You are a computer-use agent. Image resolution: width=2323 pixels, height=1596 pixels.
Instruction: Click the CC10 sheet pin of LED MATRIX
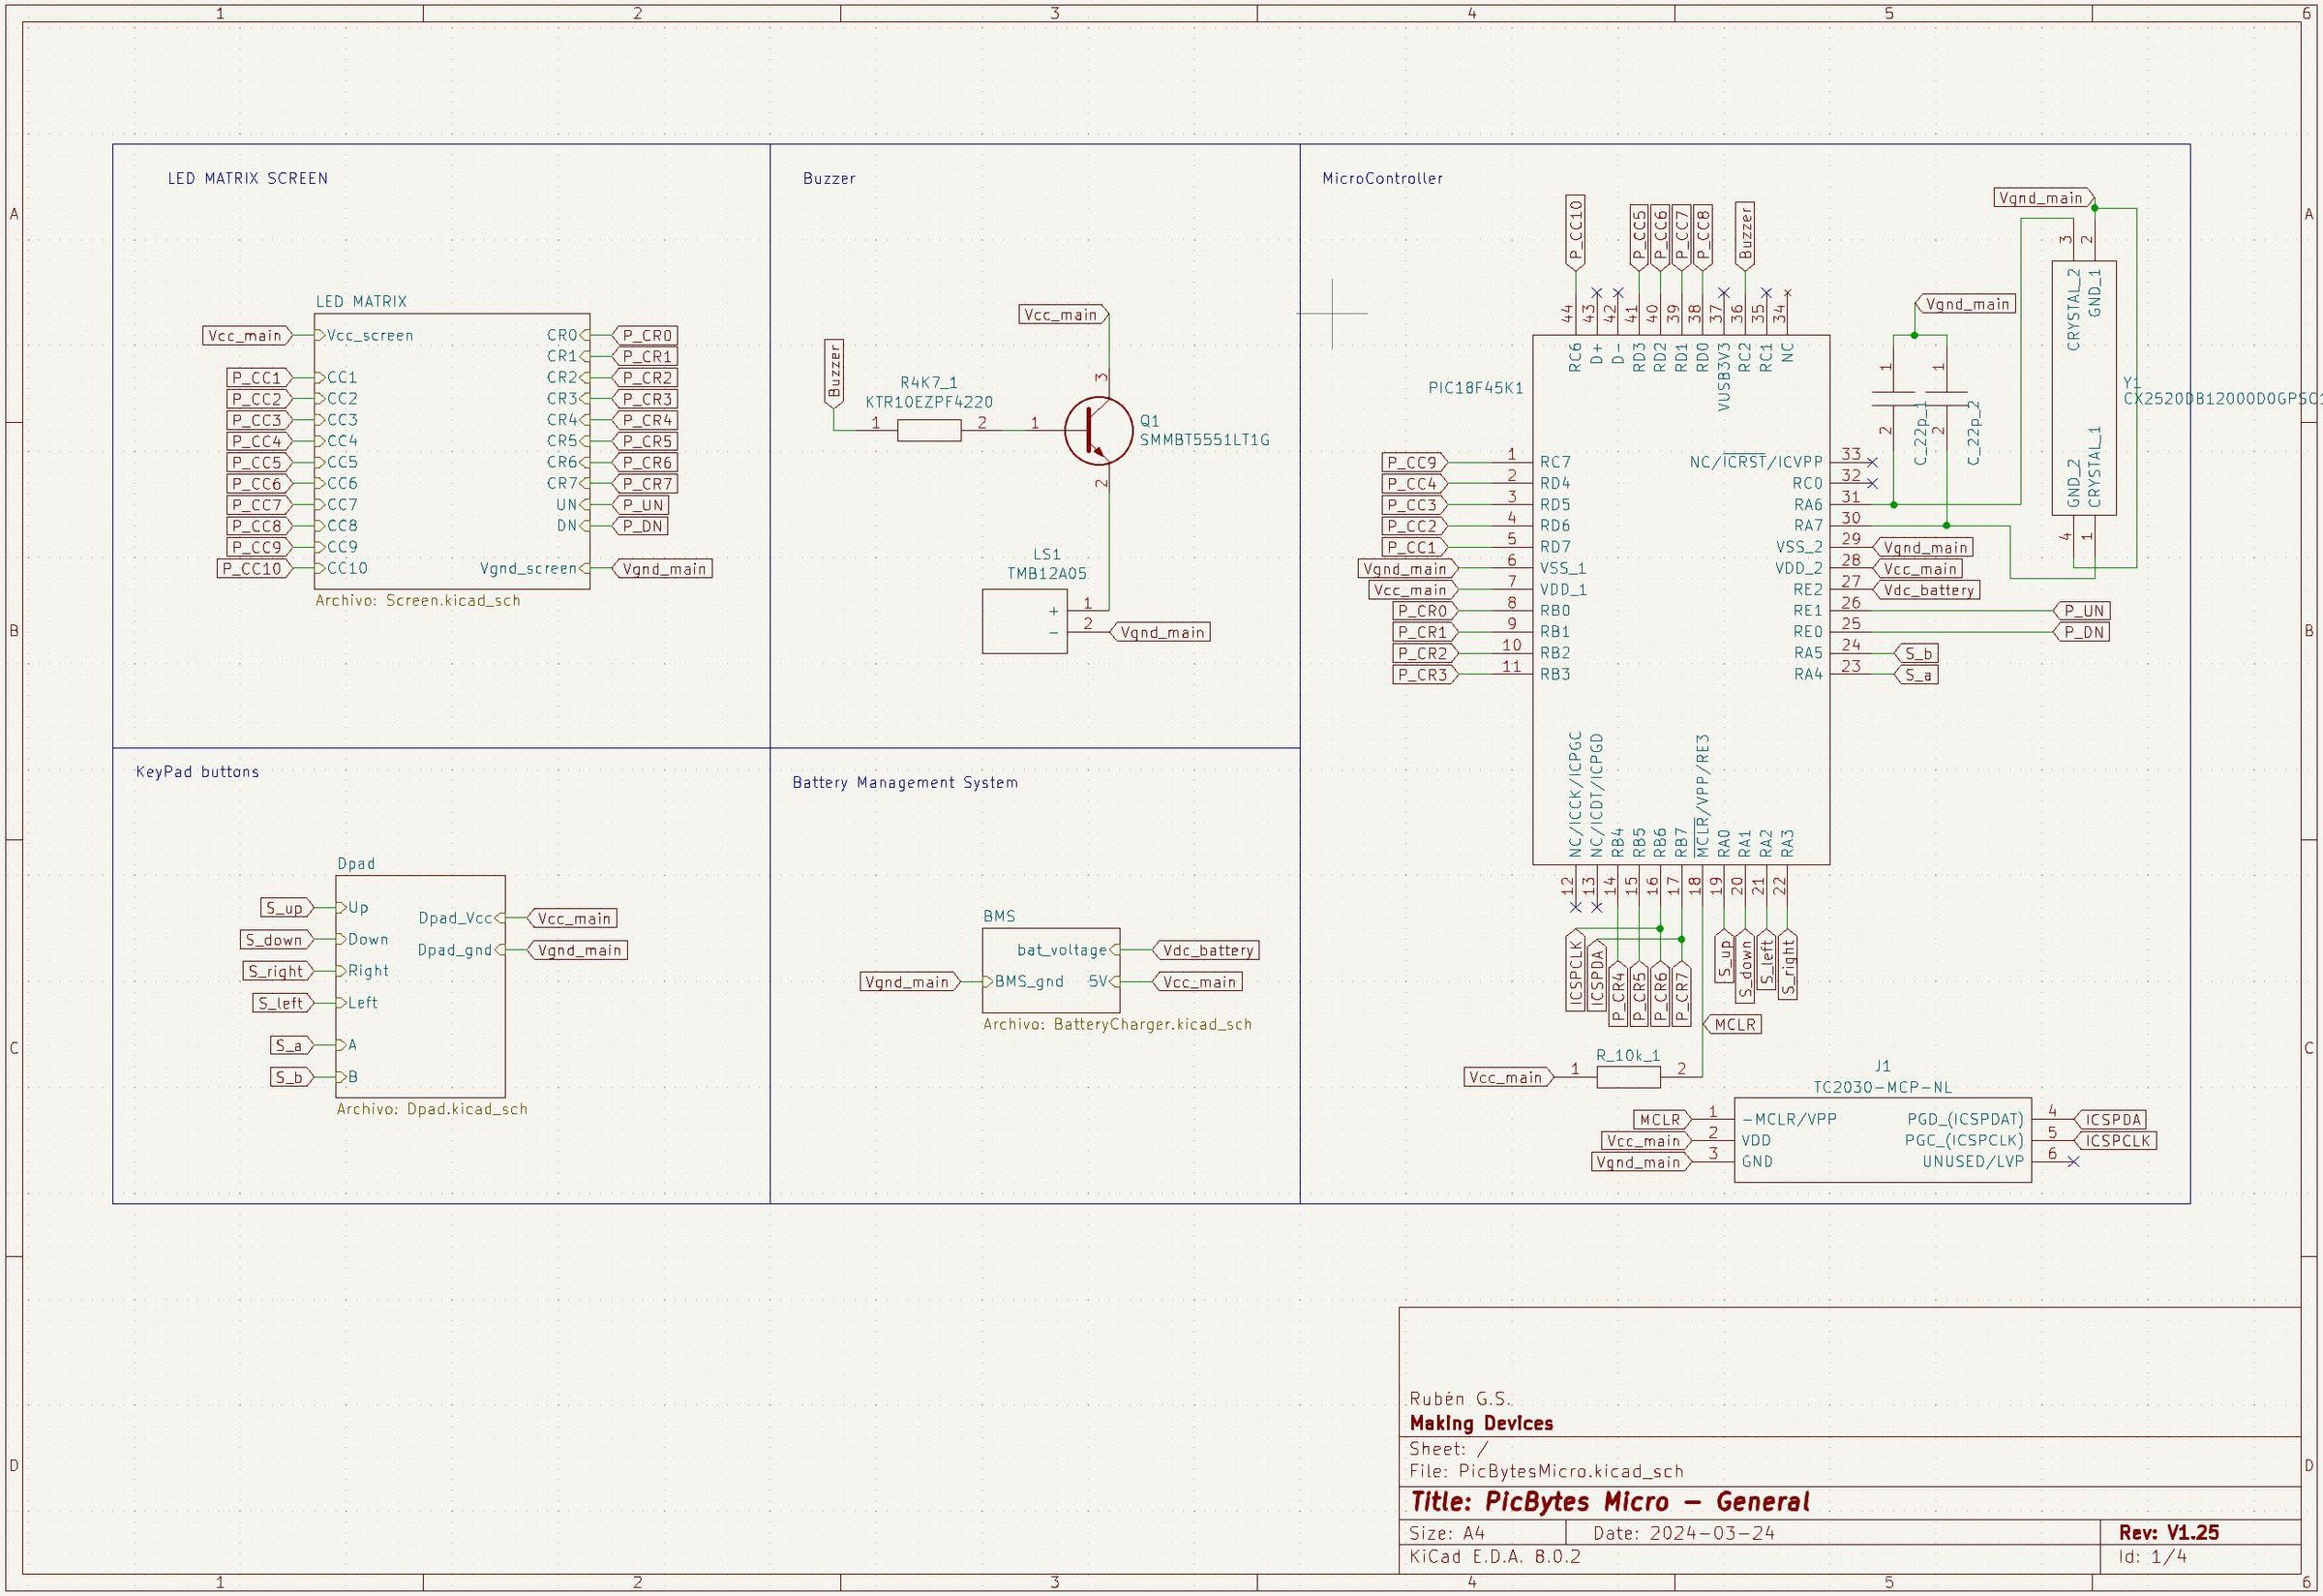click(341, 569)
